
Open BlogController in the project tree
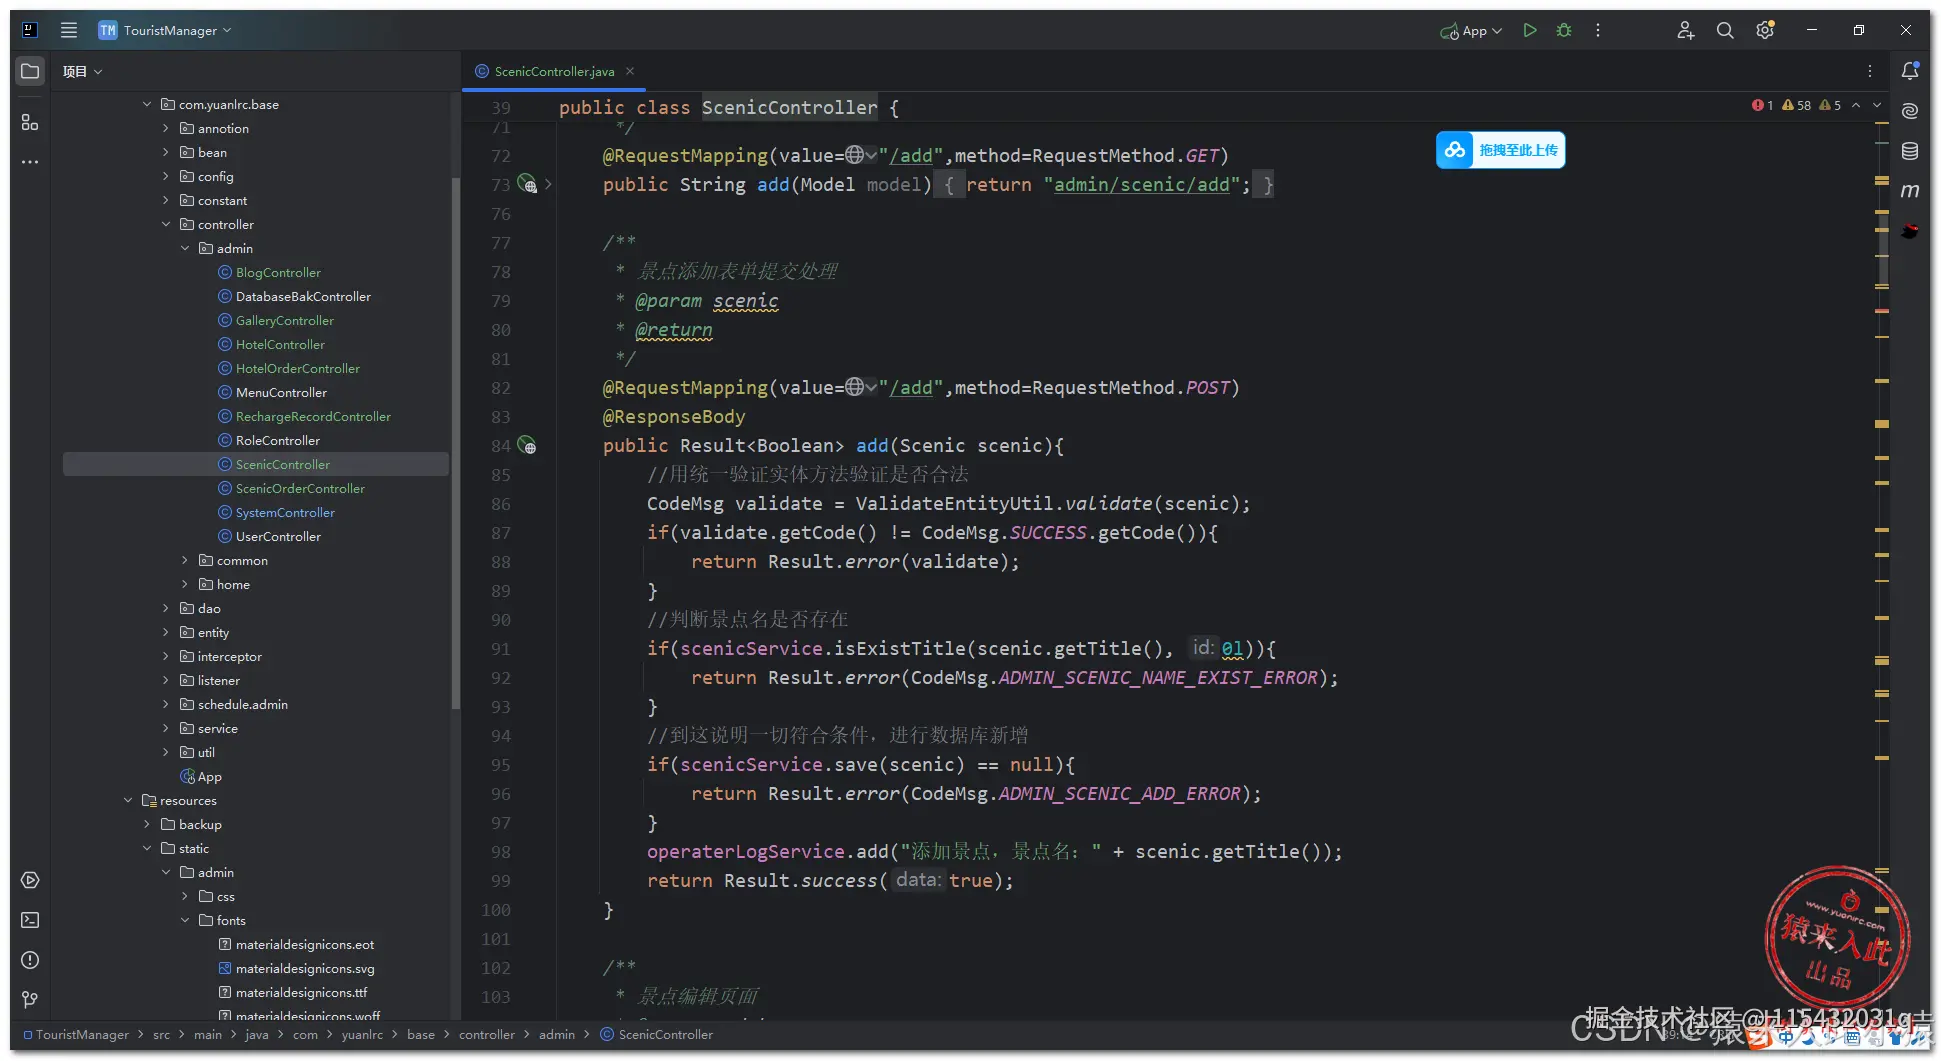coord(278,272)
